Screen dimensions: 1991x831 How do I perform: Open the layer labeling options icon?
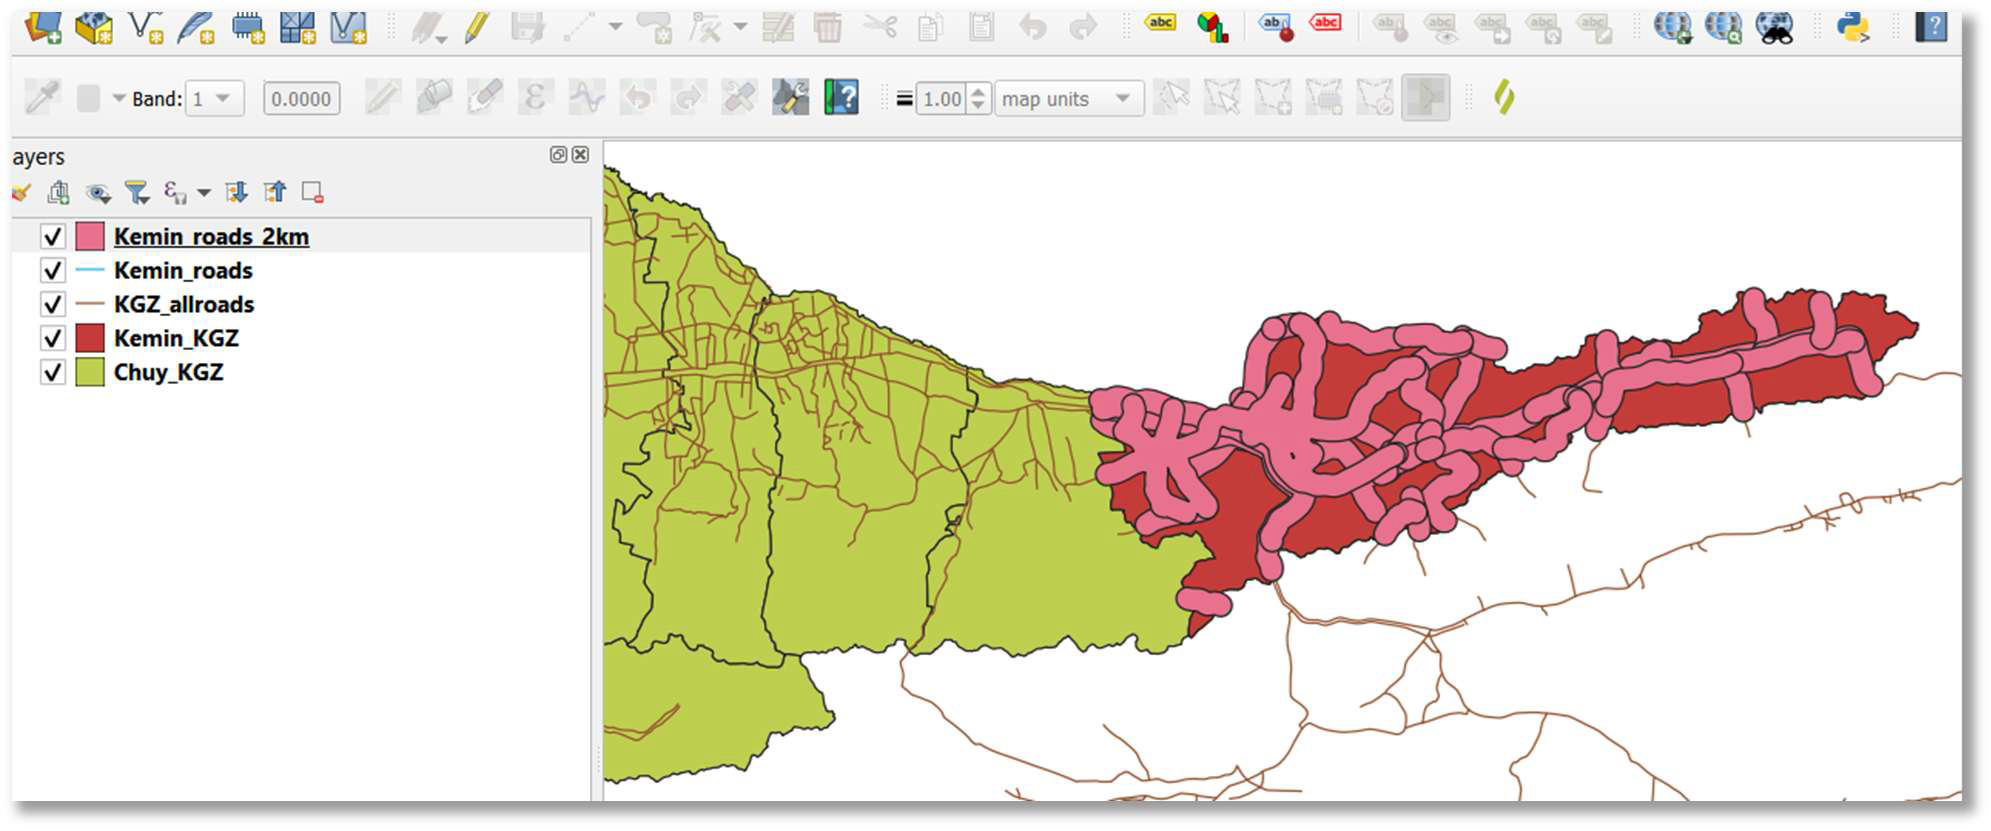(x=1160, y=24)
